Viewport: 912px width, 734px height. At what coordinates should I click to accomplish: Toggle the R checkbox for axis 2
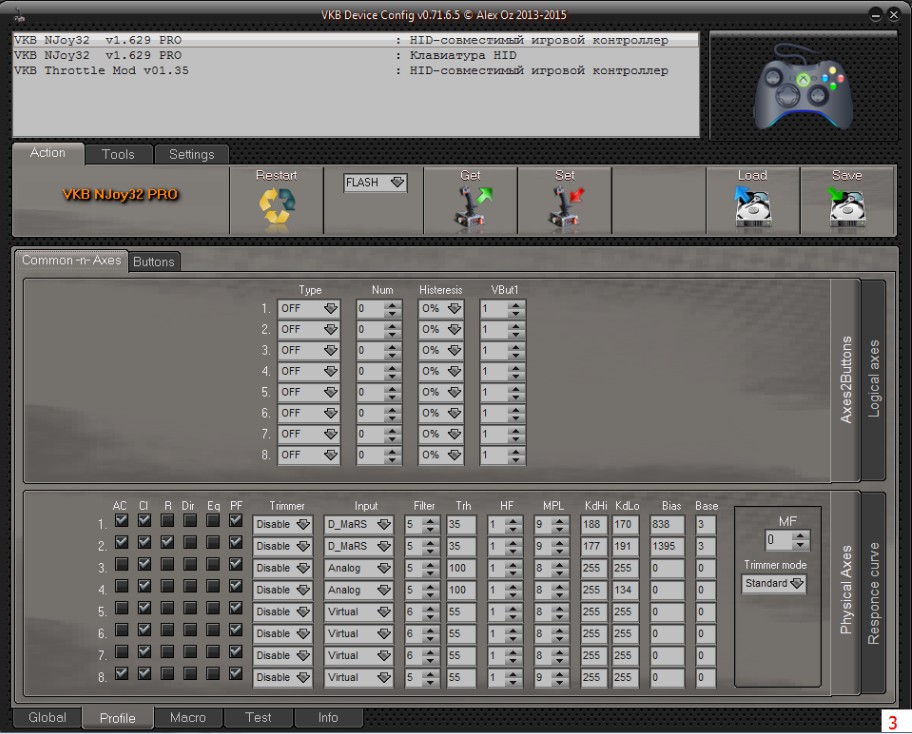point(168,542)
